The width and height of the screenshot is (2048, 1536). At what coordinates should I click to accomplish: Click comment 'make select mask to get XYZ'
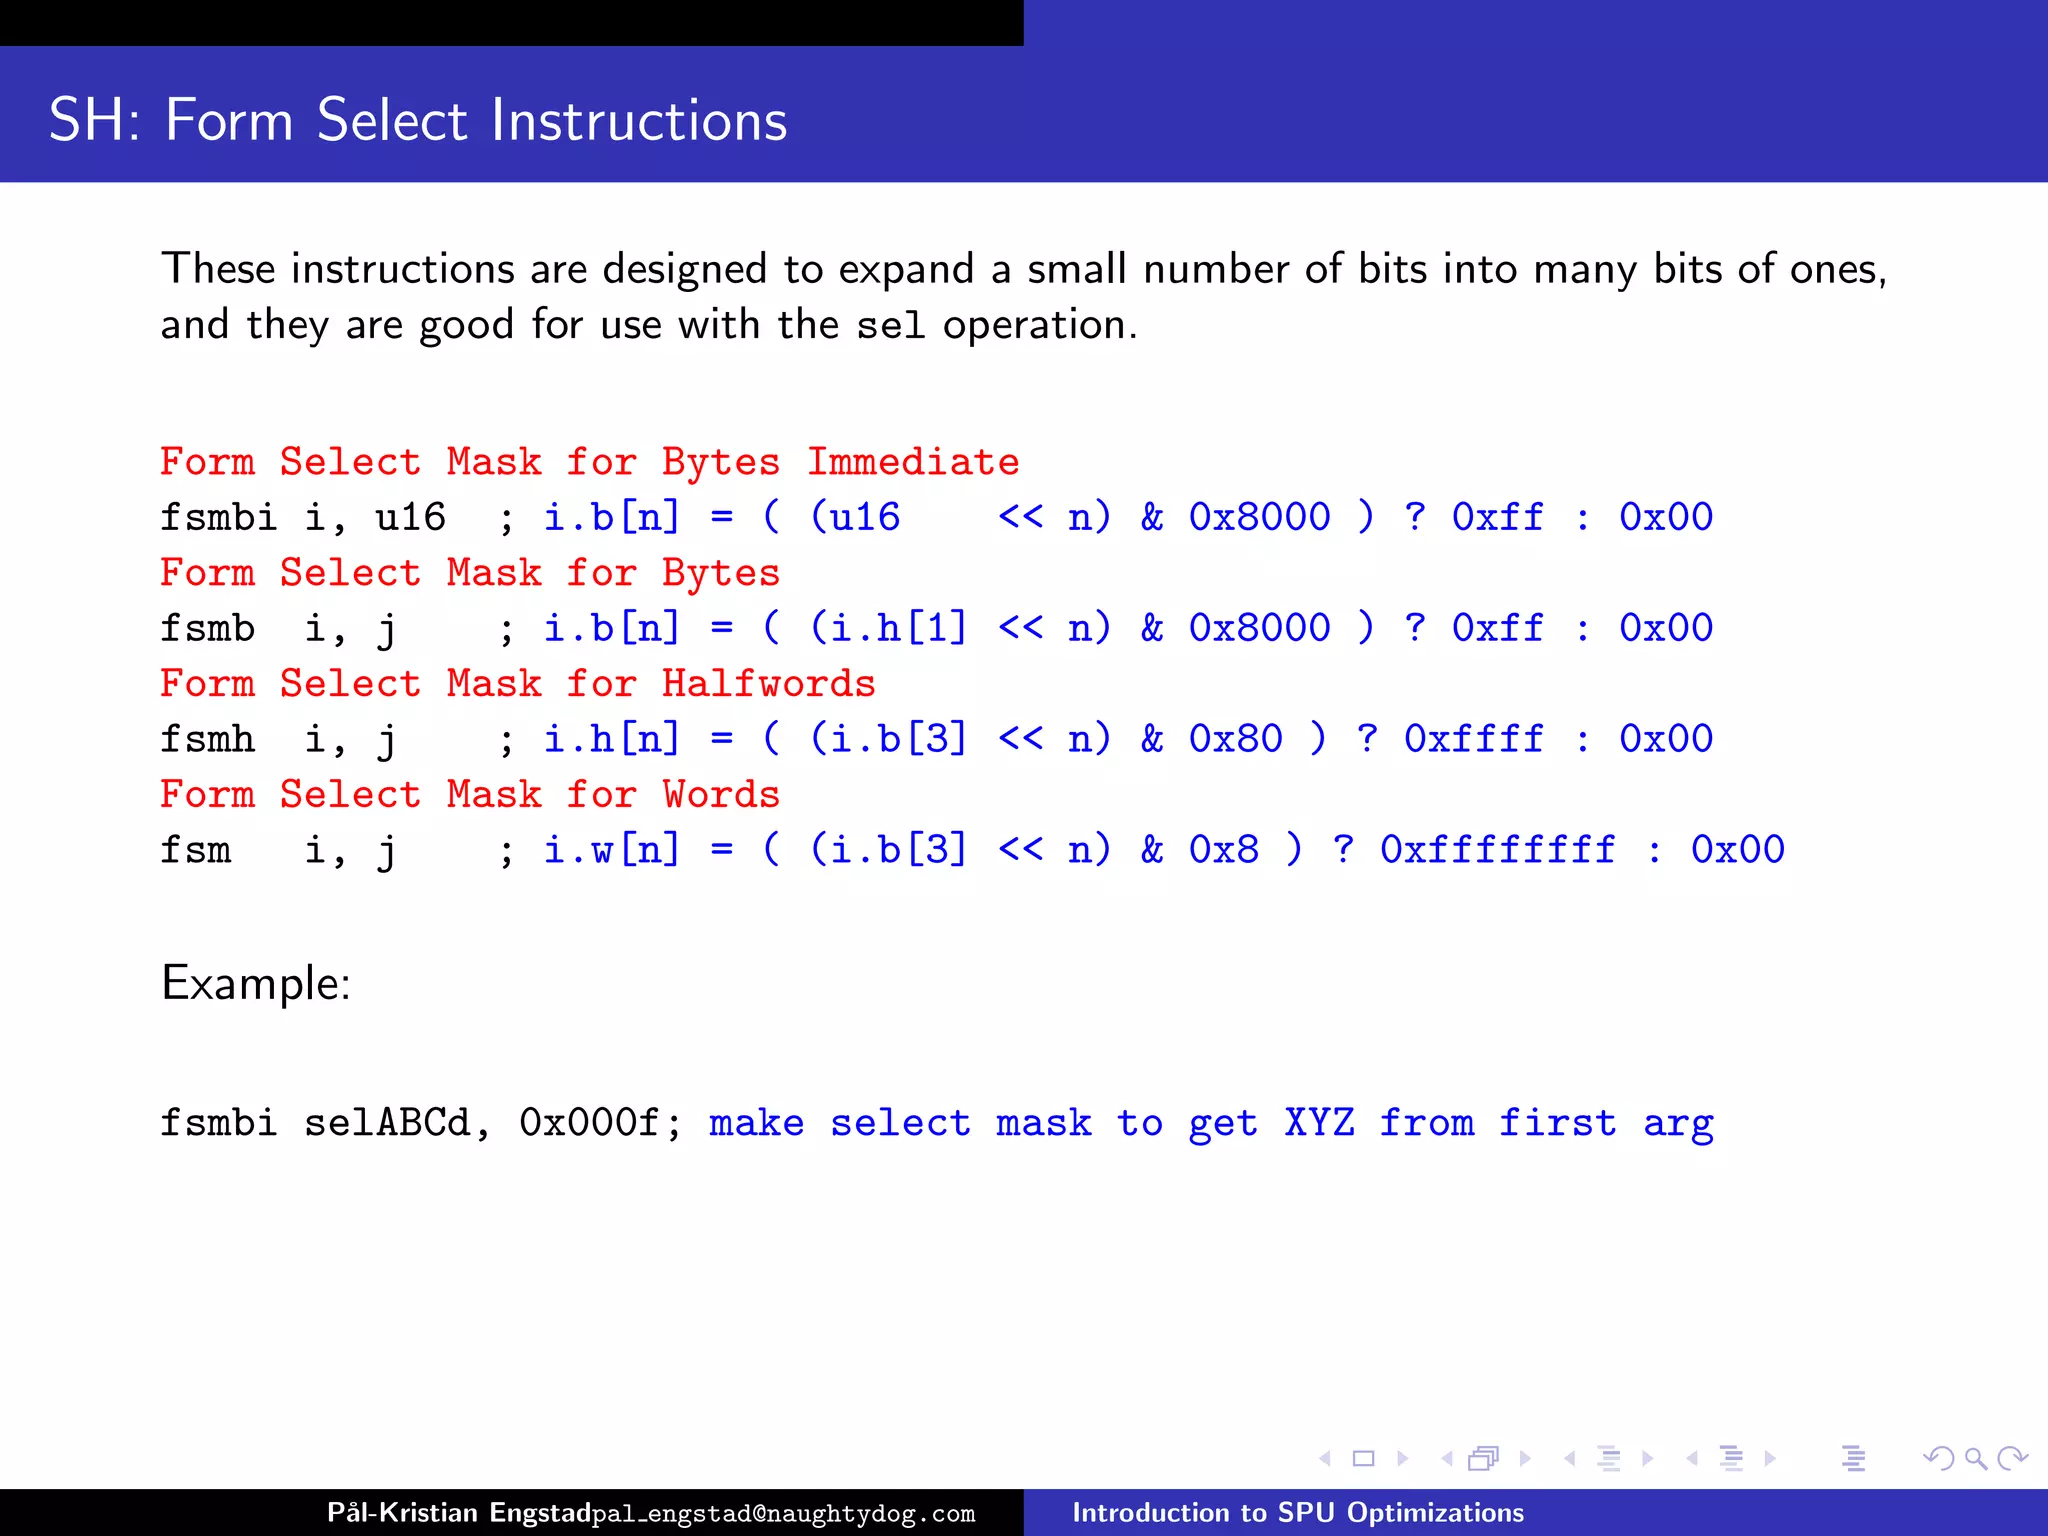coord(1032,1124)
